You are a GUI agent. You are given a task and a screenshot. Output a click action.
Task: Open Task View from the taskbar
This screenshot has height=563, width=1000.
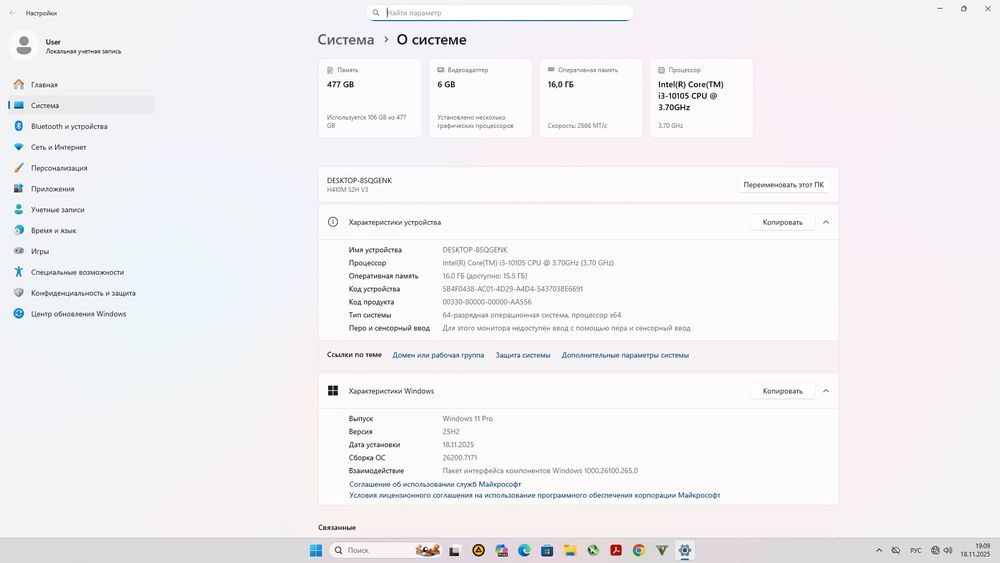click(x=454, y=550)
